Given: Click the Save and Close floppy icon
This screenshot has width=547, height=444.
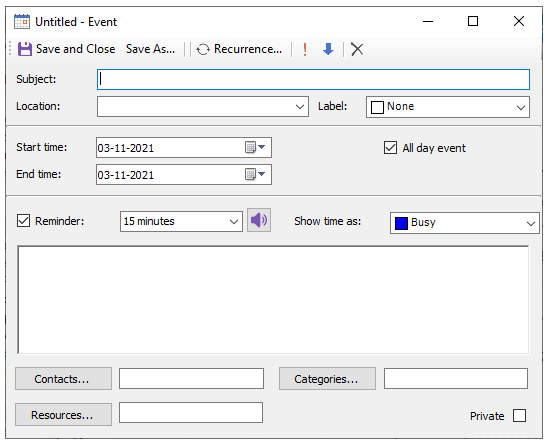Looking at the screenshot, I should [24, 49].
